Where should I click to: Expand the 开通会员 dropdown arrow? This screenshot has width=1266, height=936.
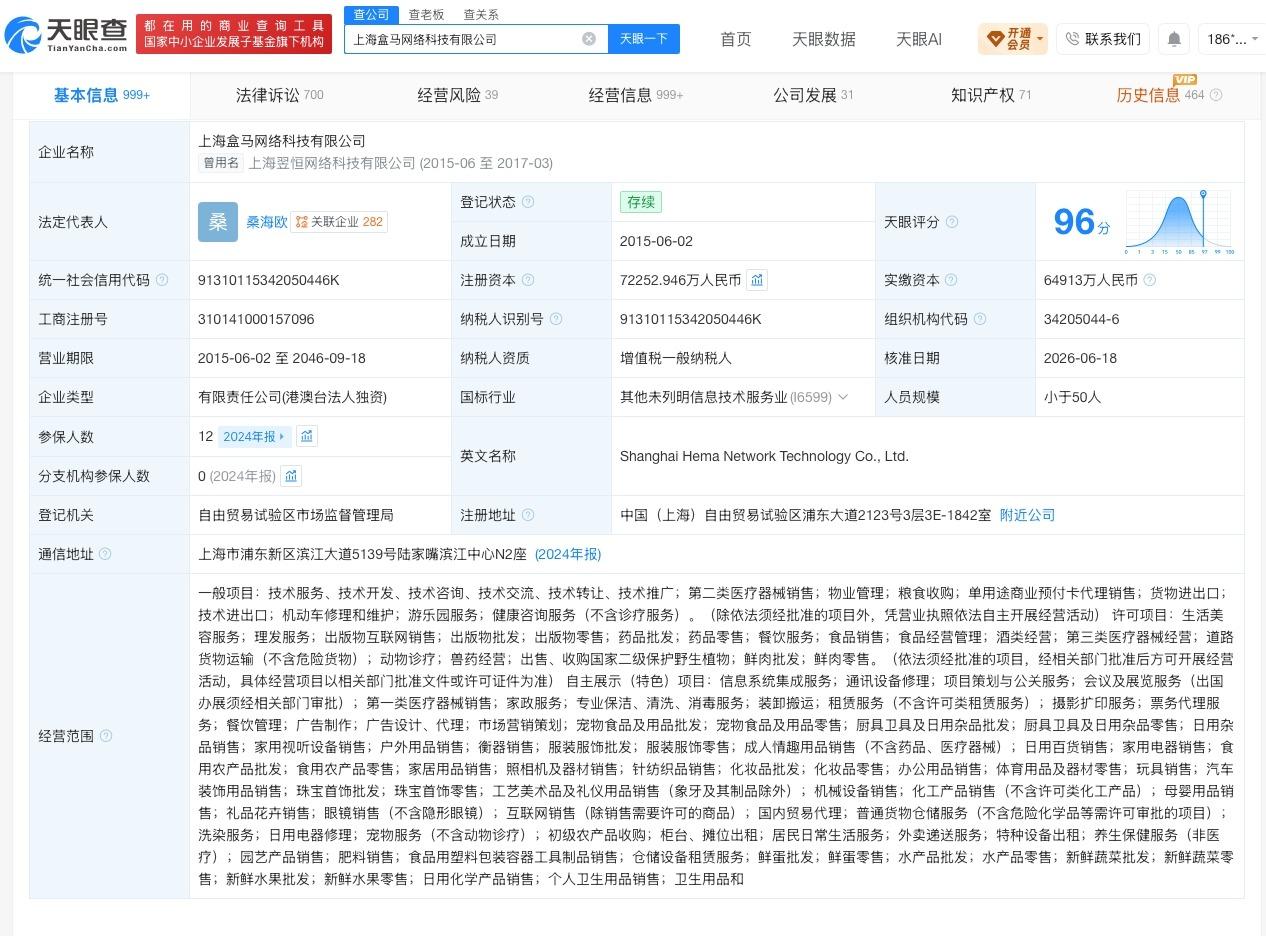1040,39
